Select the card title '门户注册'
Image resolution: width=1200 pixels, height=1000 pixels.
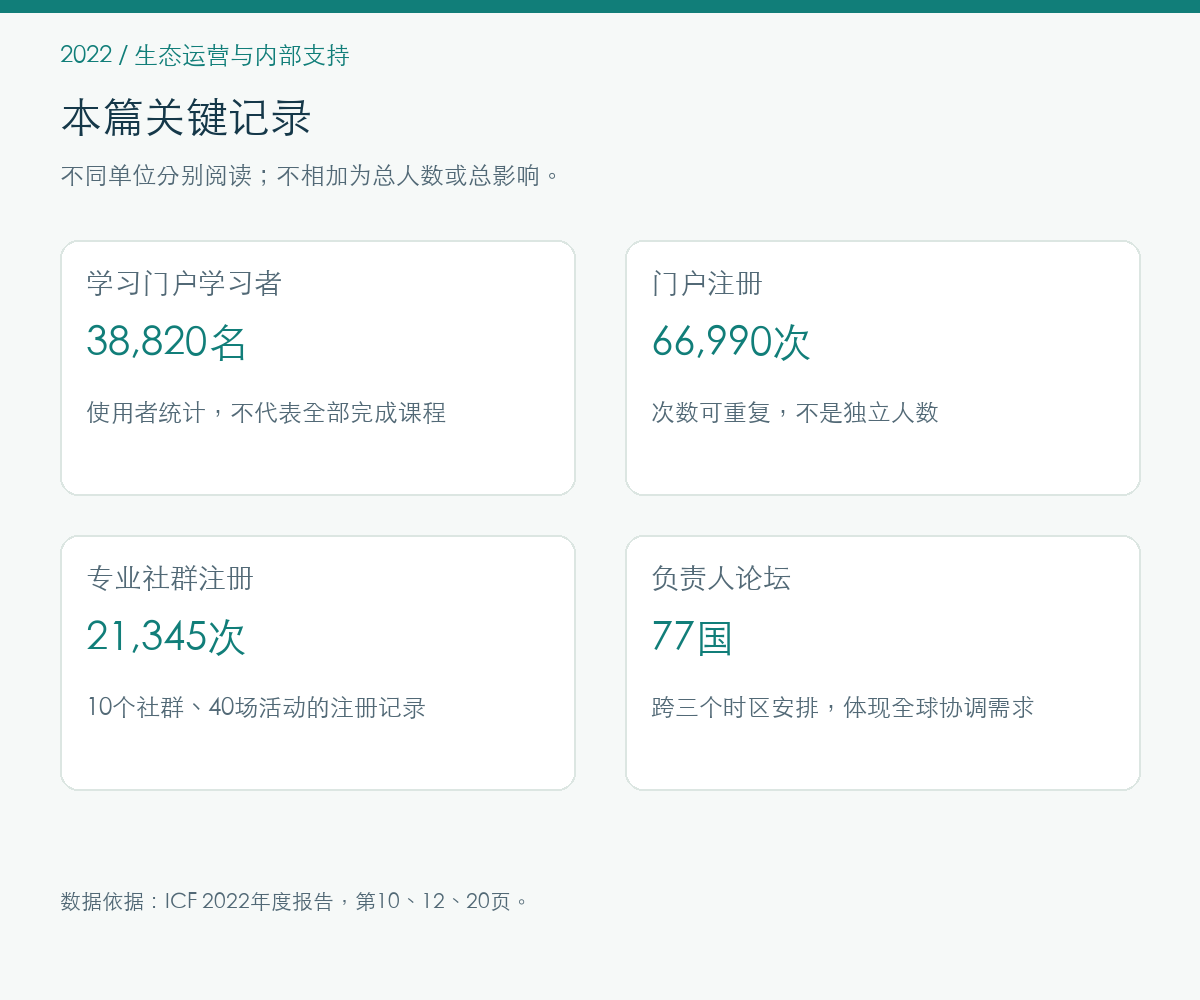(707, 284)
